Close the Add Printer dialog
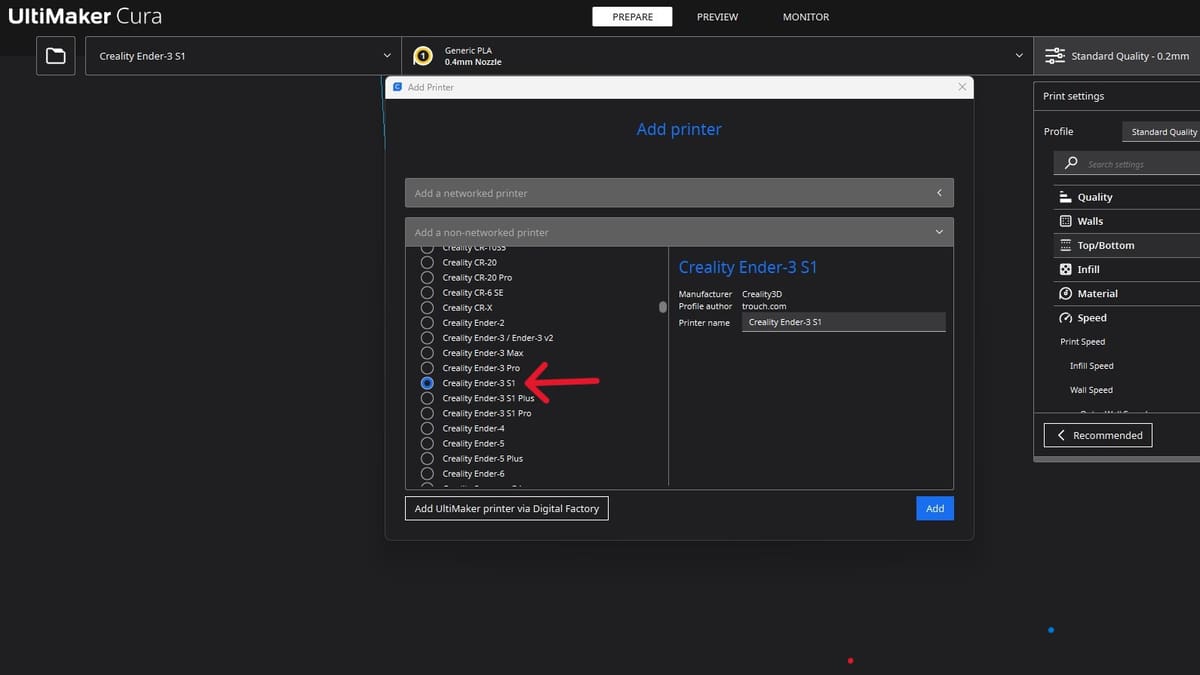 pos(962,87)
